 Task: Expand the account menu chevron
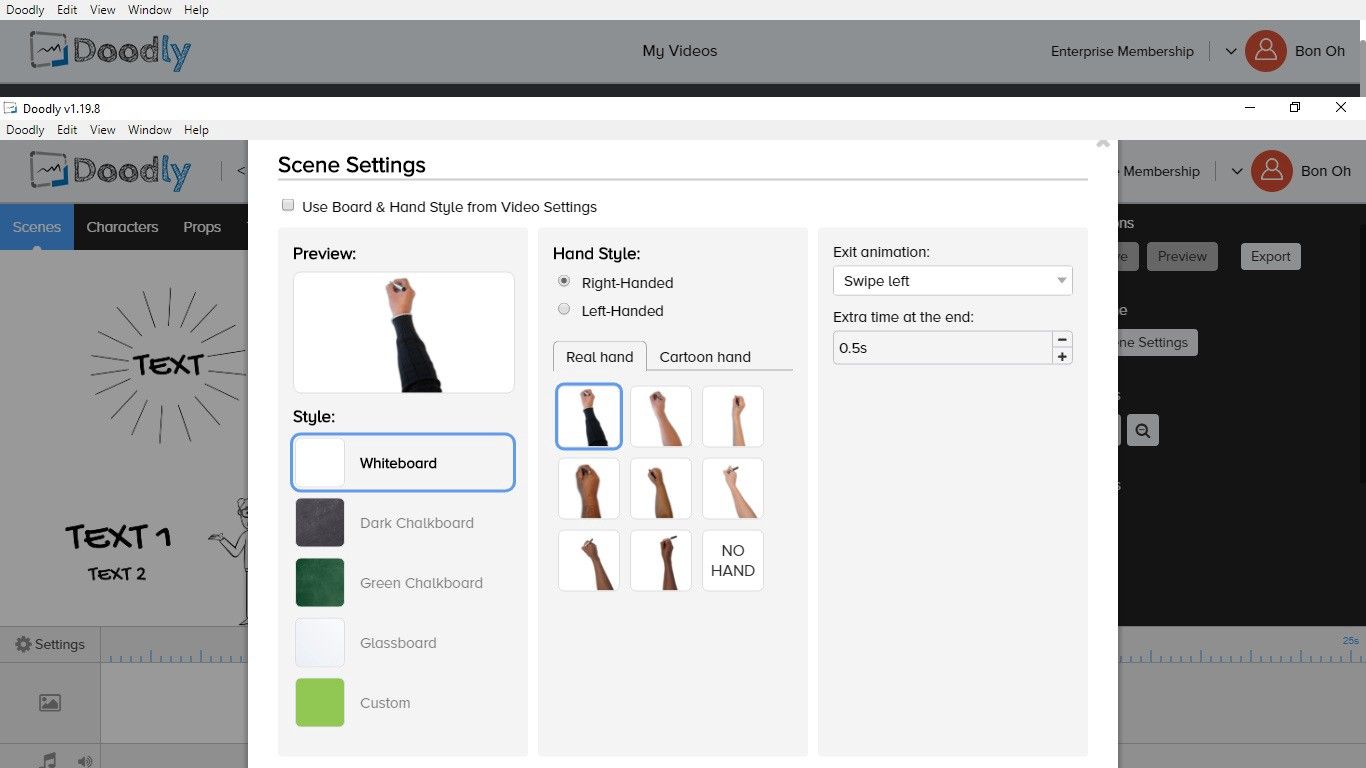[1237, 171]
